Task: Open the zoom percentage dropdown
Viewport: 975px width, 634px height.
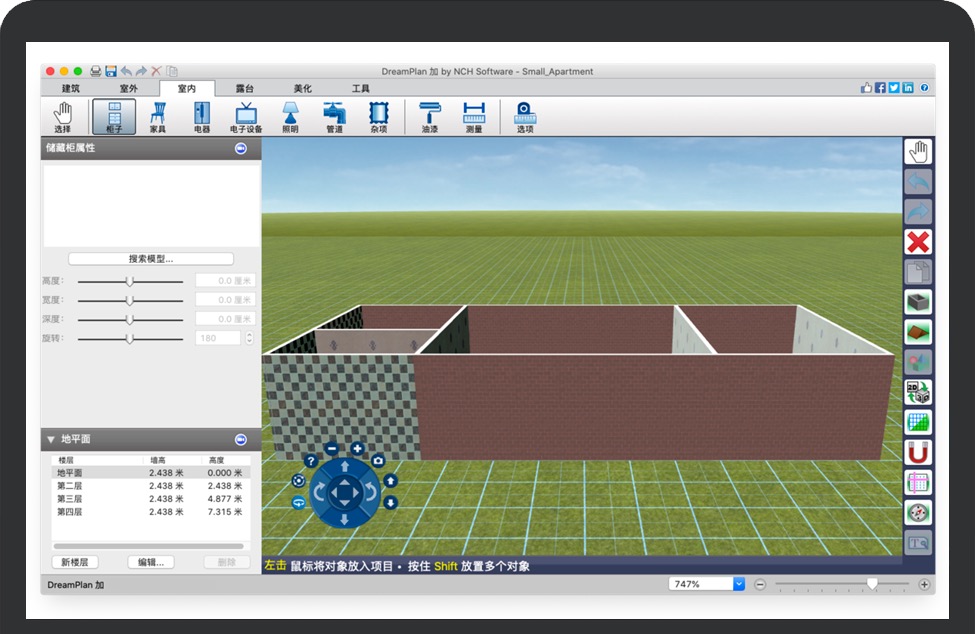Action: [x=739, y=584]
